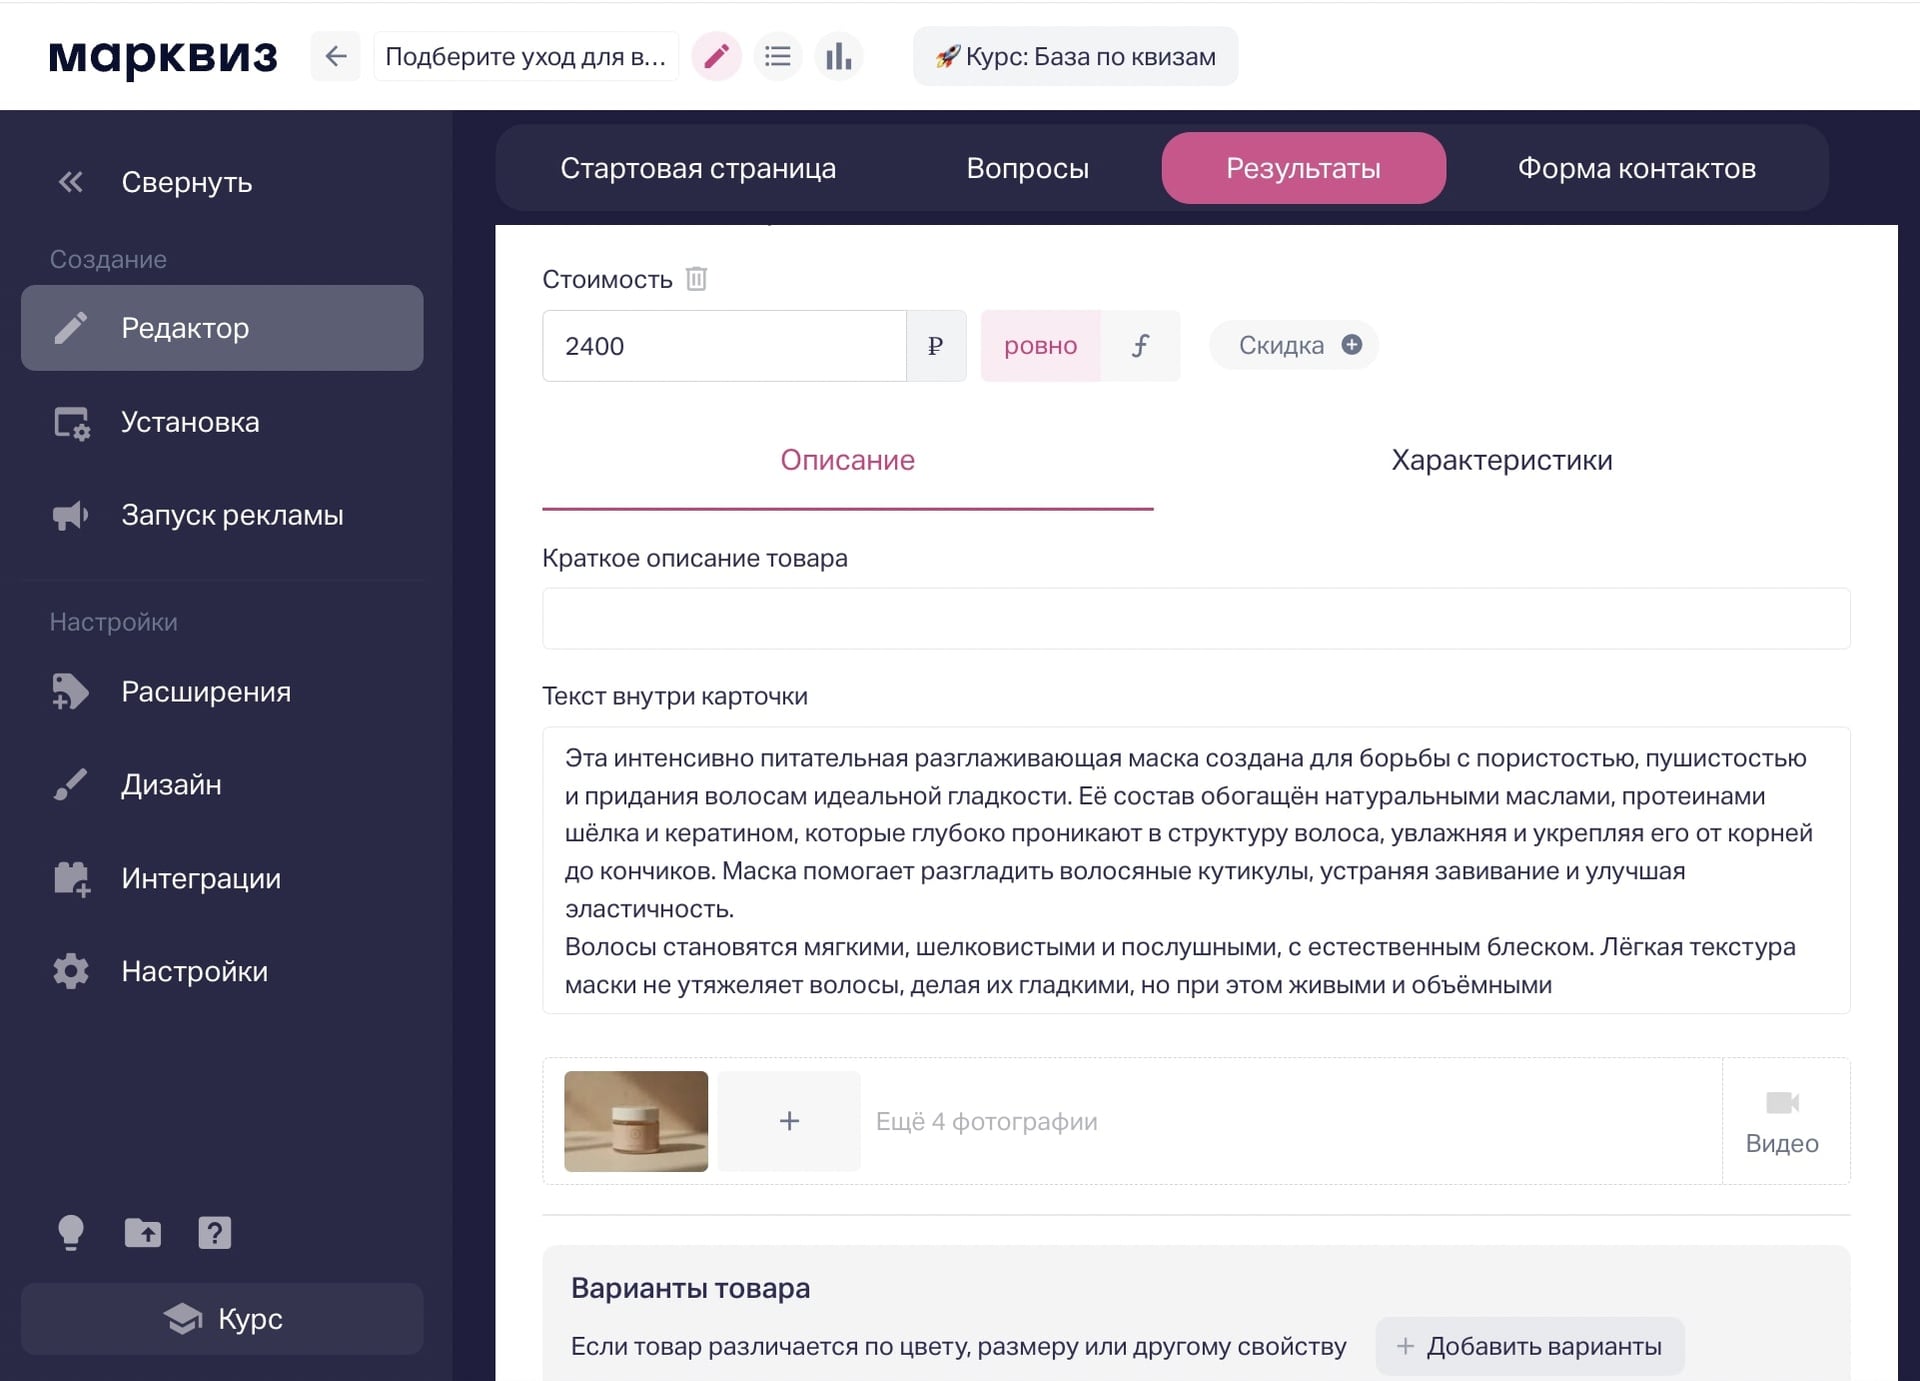Collapse the sidebar via Свернуть
This screenshot has width=1920, height=1381.
187,182
